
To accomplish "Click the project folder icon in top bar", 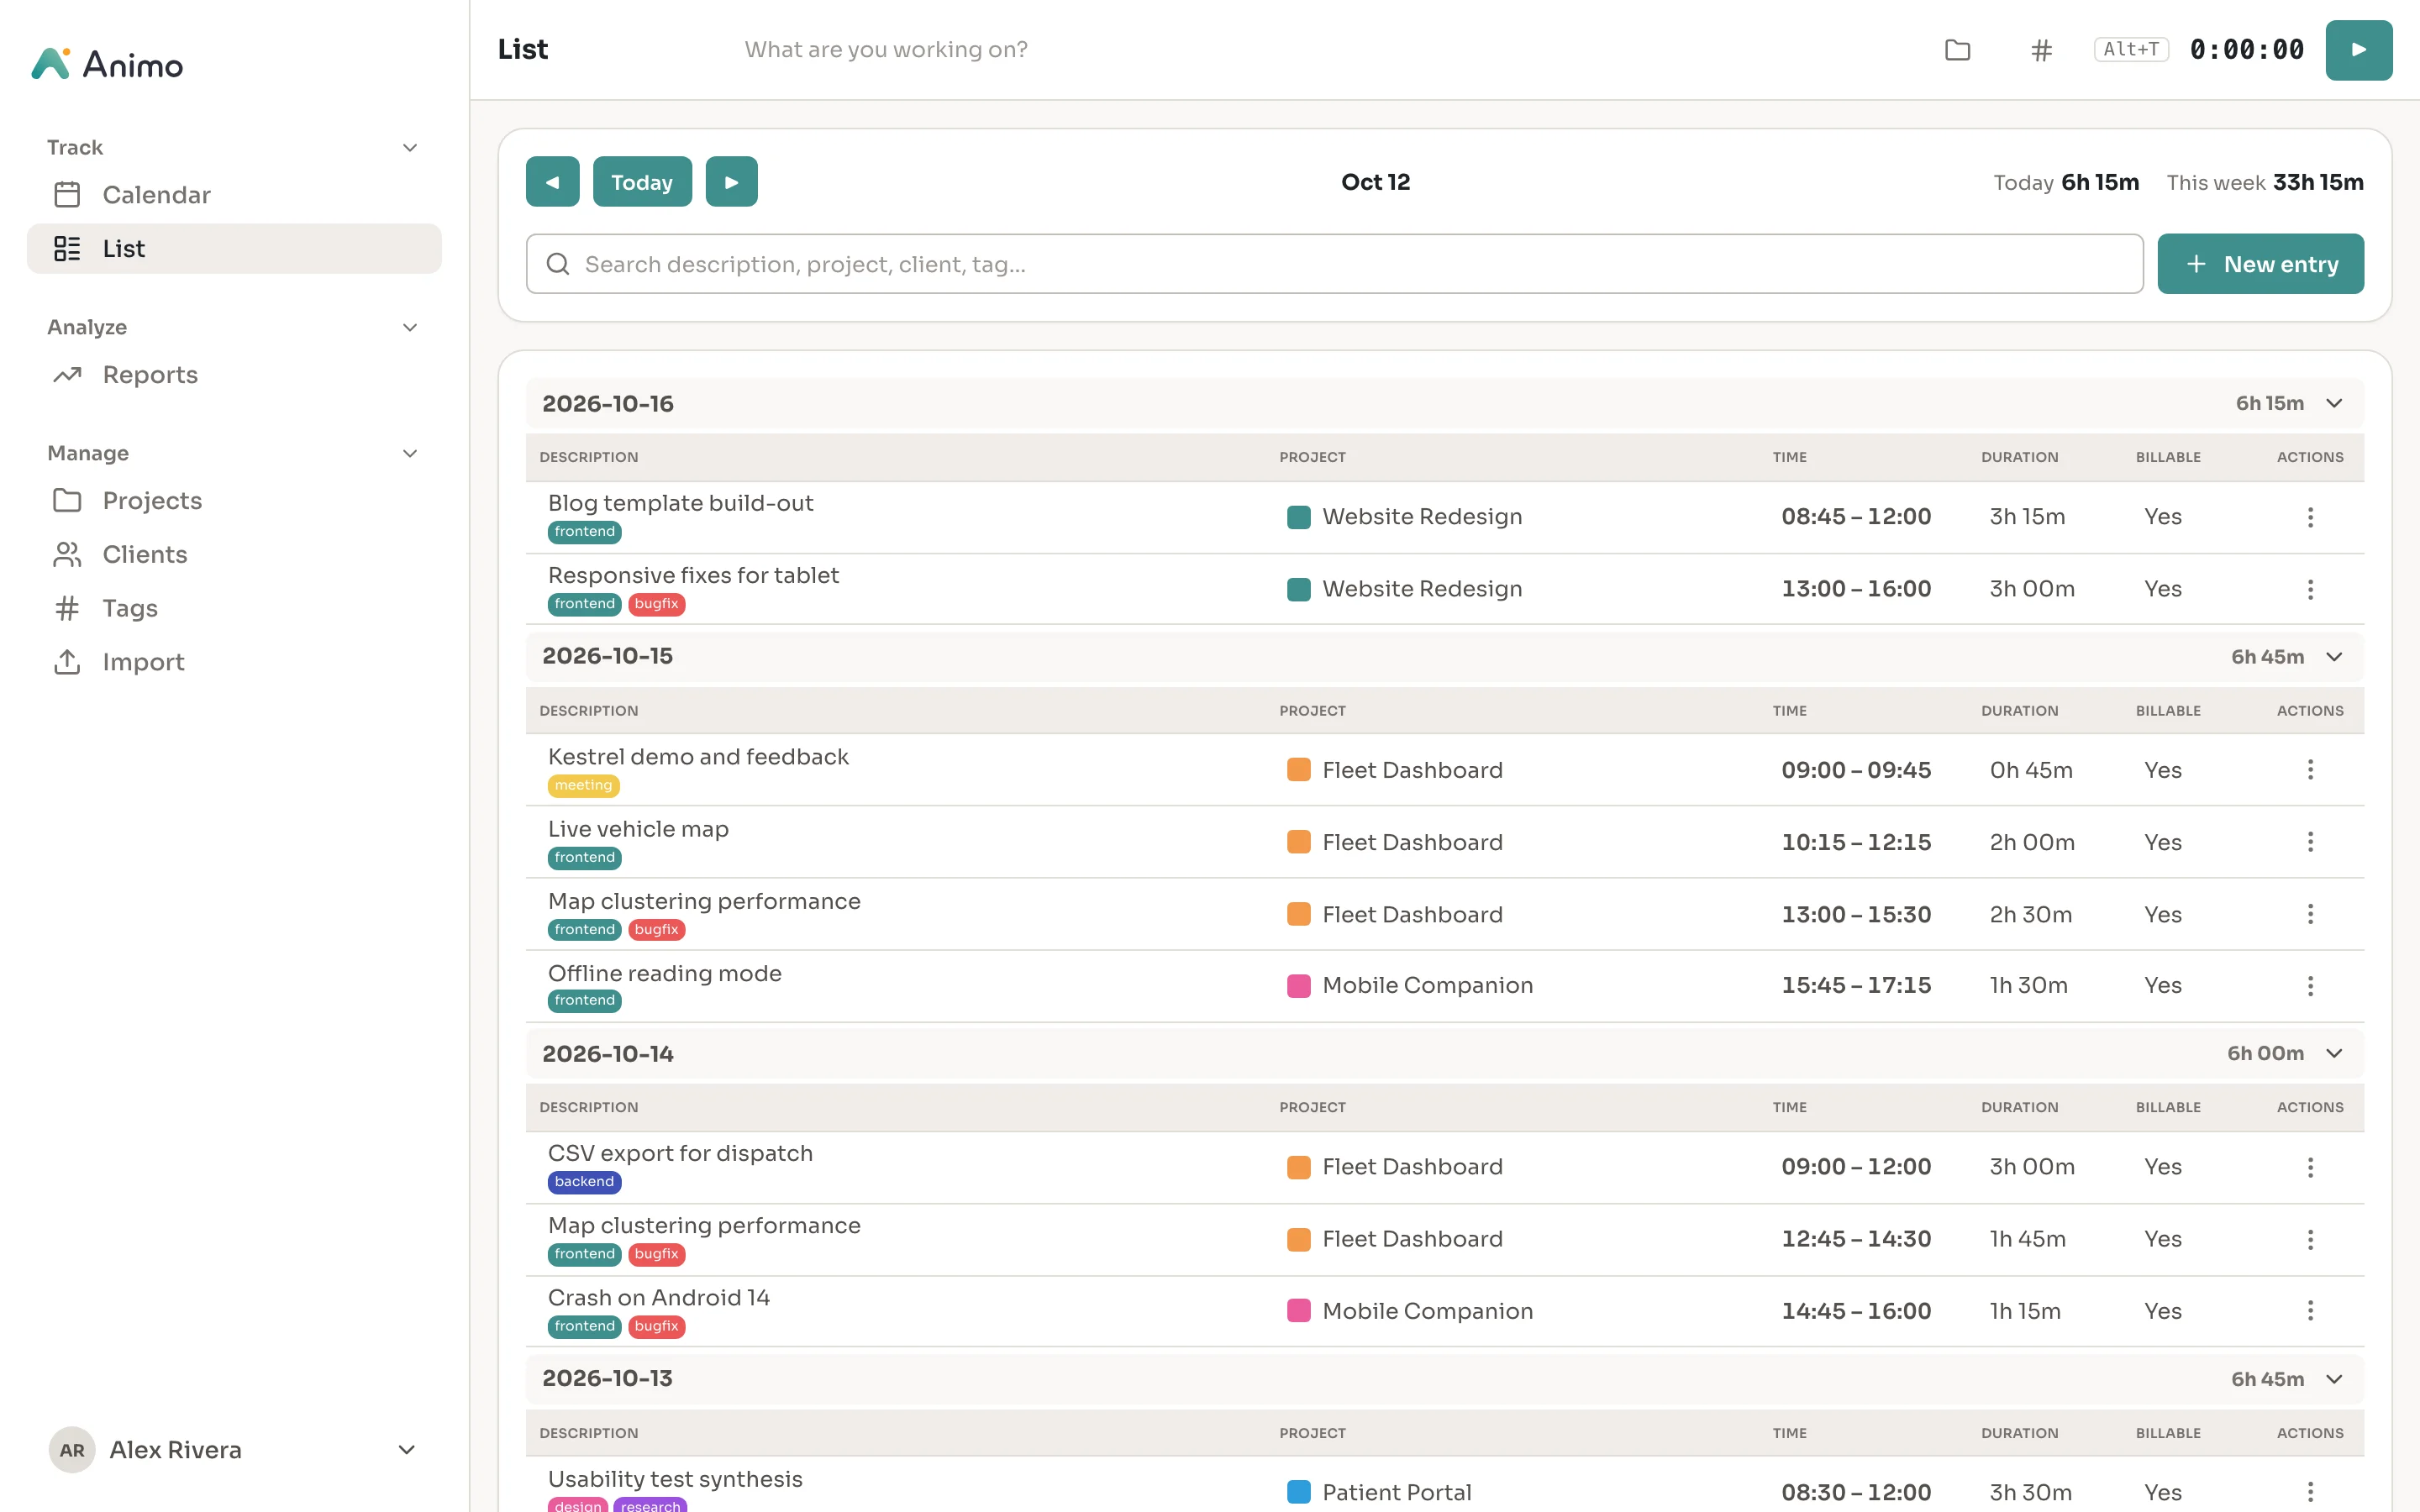I will pos(1957,49).
